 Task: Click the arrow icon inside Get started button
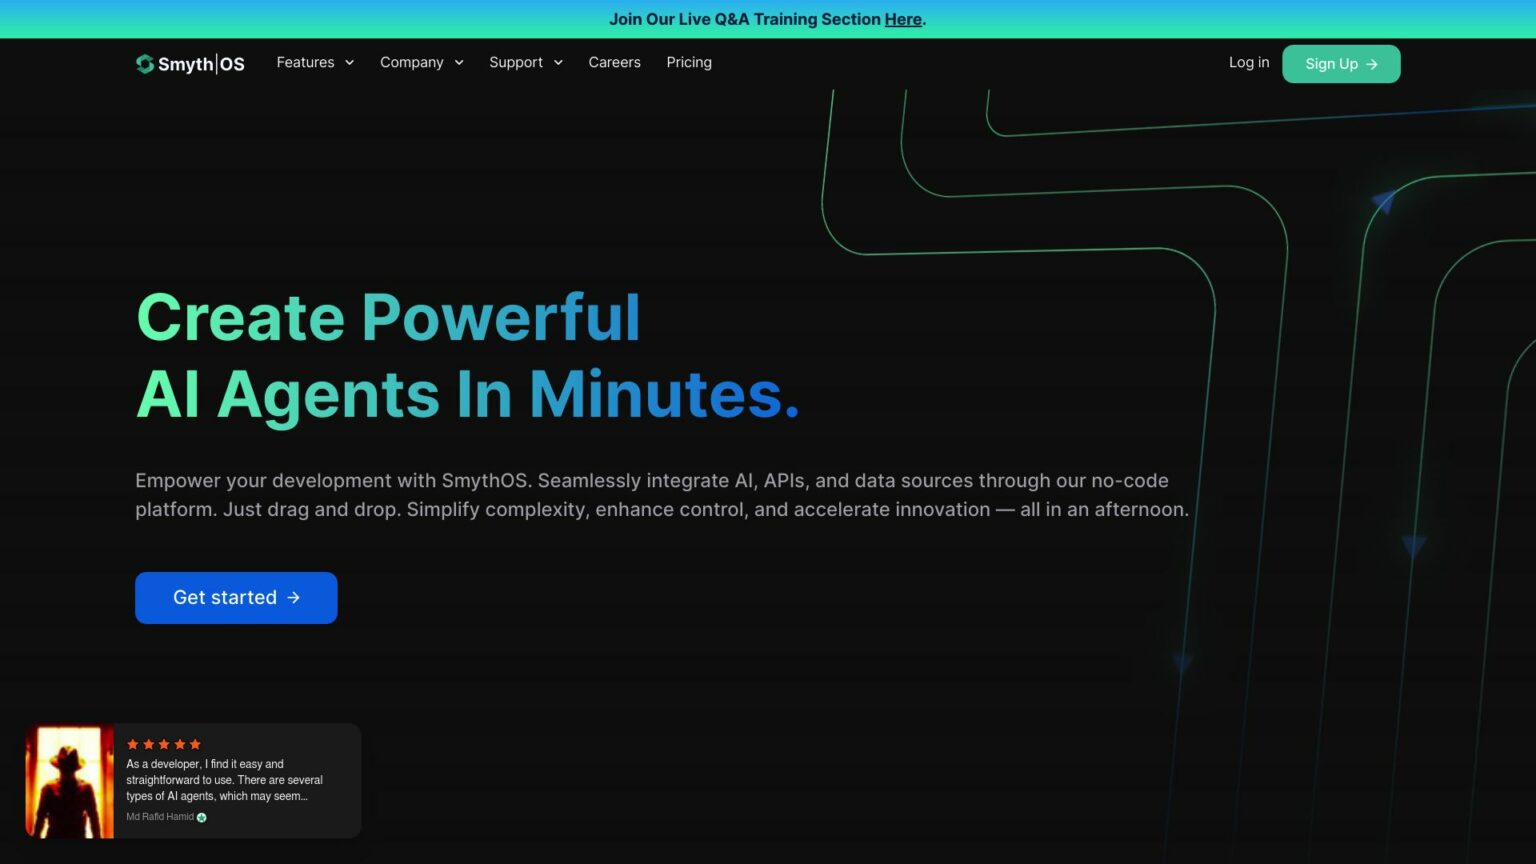coord(292,597)
